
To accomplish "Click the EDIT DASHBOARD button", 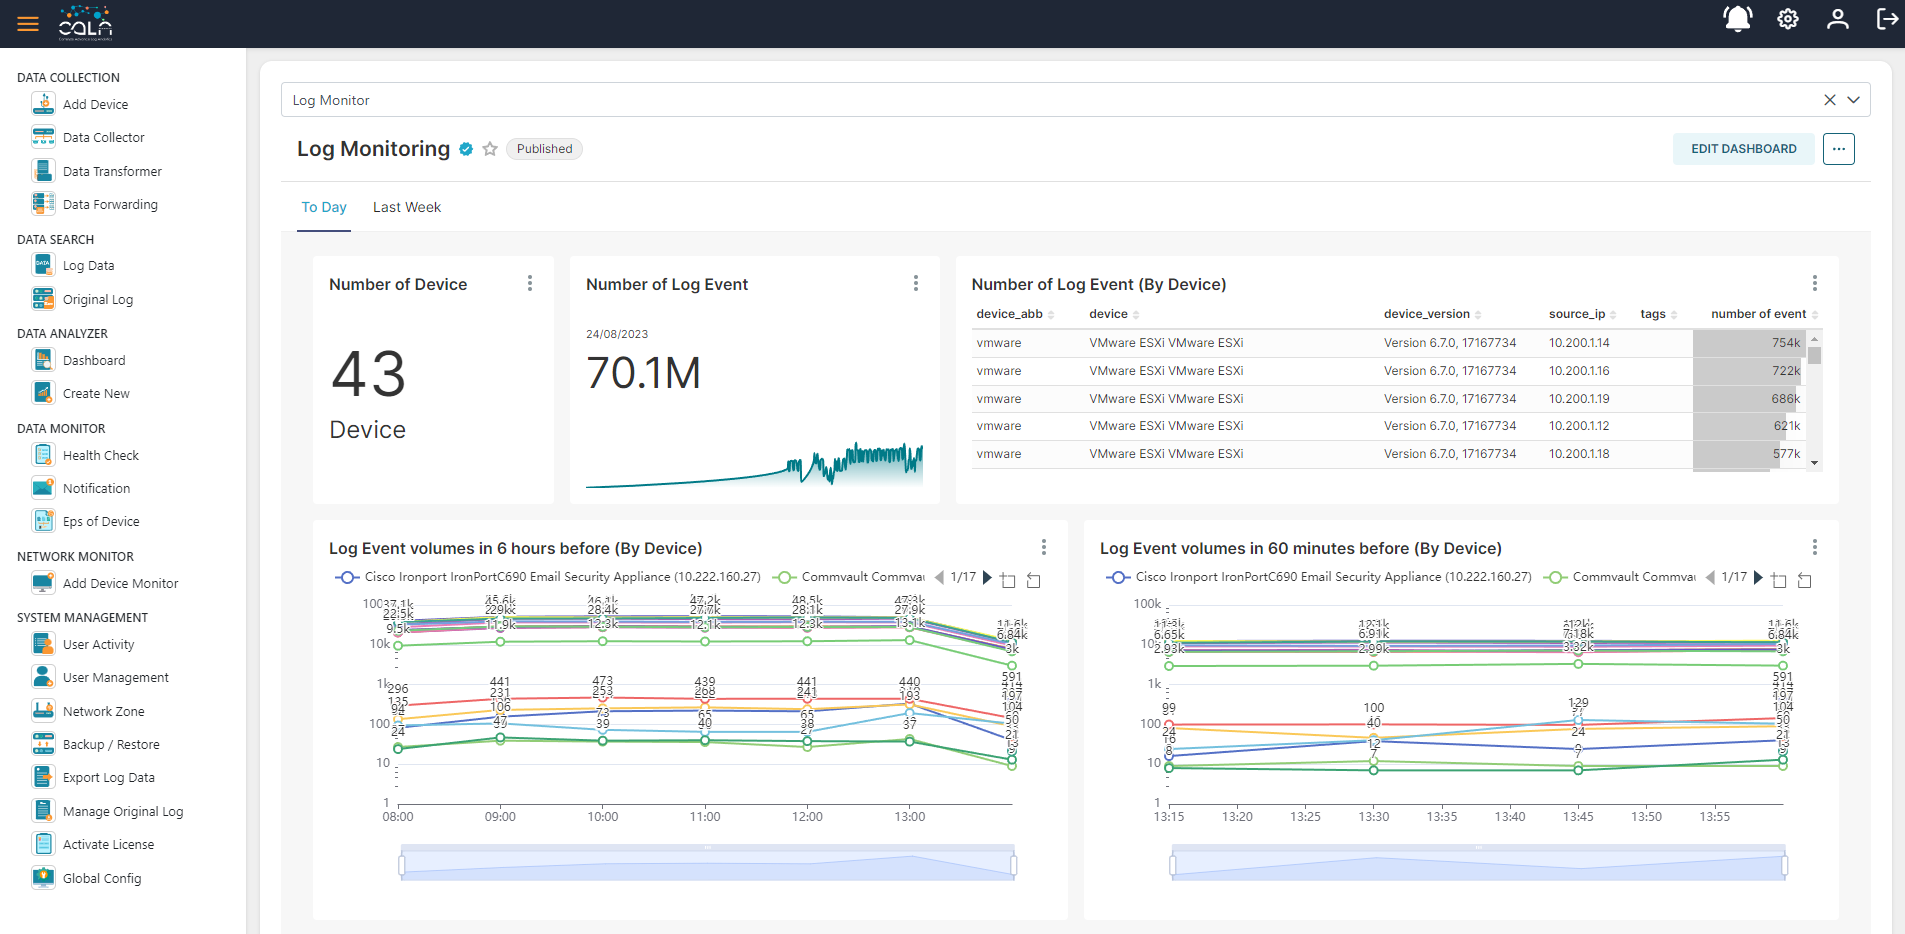I will tap(1742, 148).
